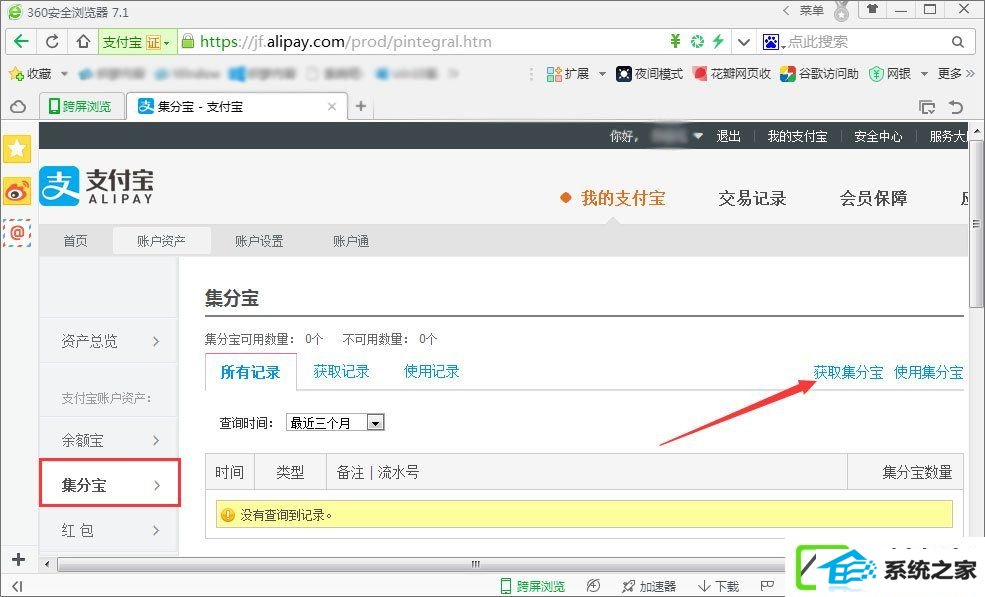The width and height of the screenshot is (985, 597).
Task: Click the 获取集分宝 link
Action: [848, 373]
